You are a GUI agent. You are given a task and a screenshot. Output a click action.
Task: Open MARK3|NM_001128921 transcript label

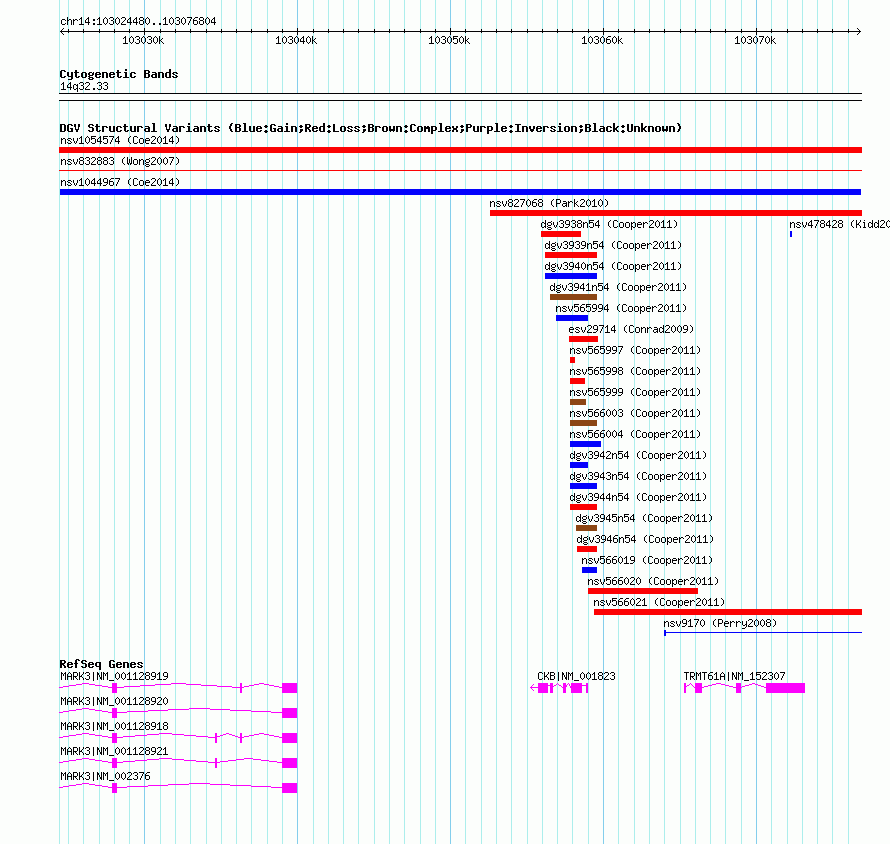[114, 751]
